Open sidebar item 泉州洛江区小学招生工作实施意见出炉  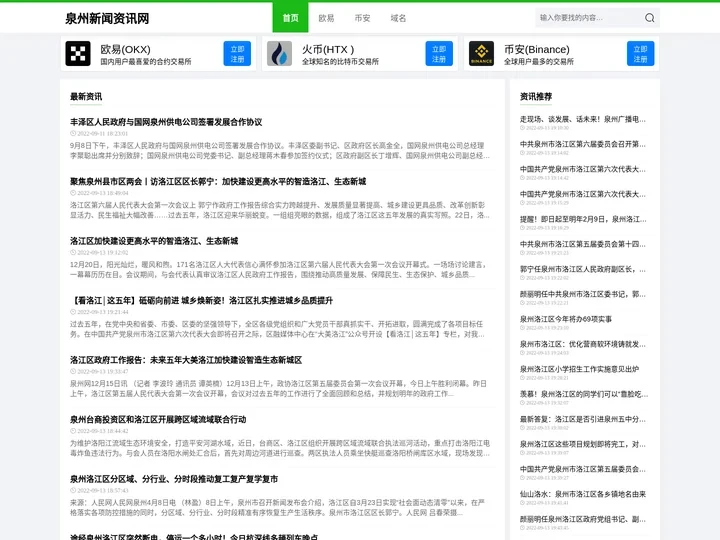coord(579,369)
